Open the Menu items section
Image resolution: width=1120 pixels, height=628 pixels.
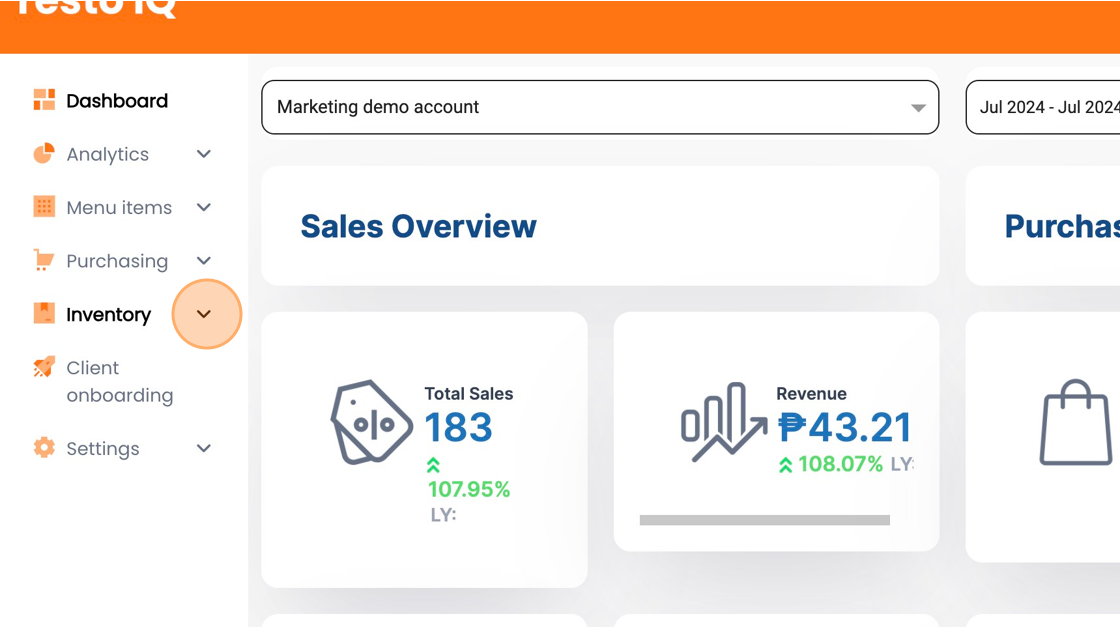(119, 207)
